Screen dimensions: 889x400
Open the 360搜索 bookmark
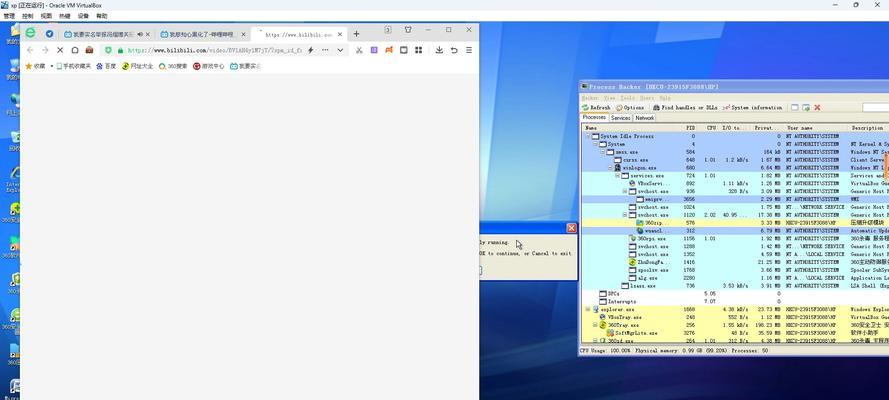(173, 66)
